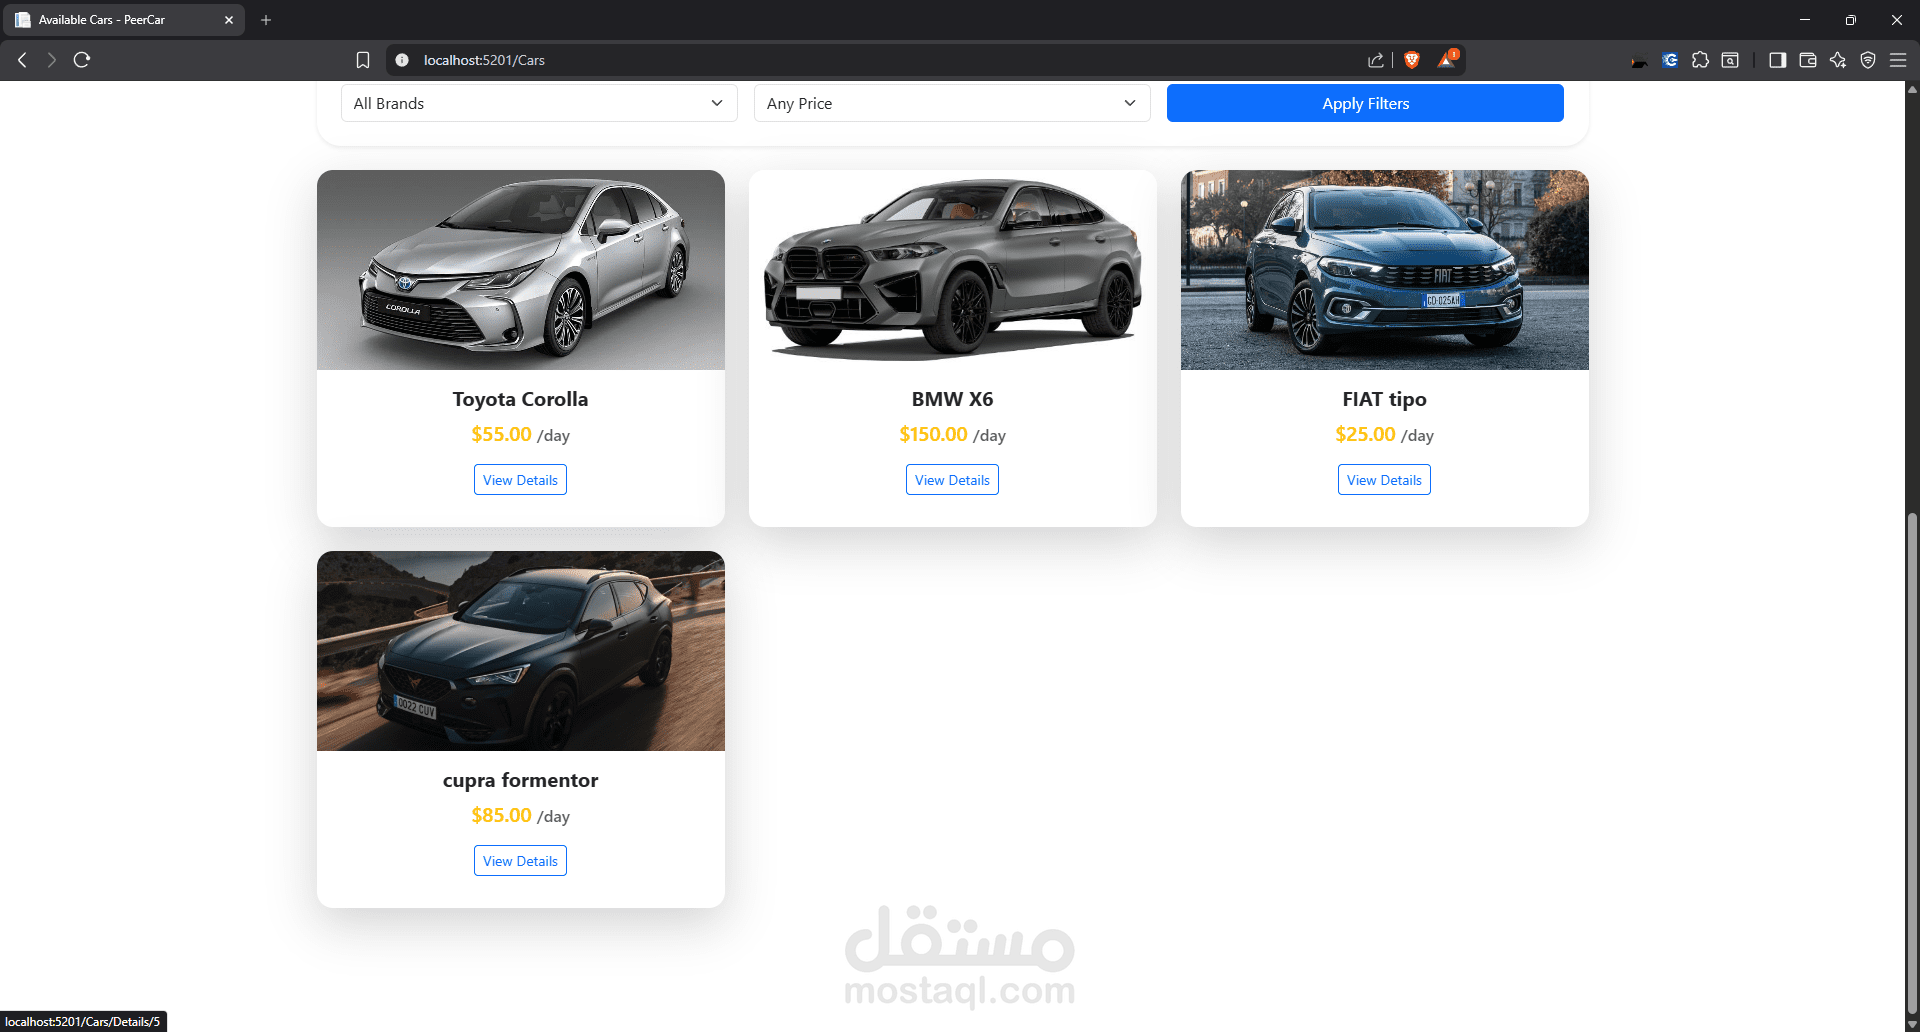Open site info icon in address bar
1920x1032 pixels.
[x=402, y=60]
